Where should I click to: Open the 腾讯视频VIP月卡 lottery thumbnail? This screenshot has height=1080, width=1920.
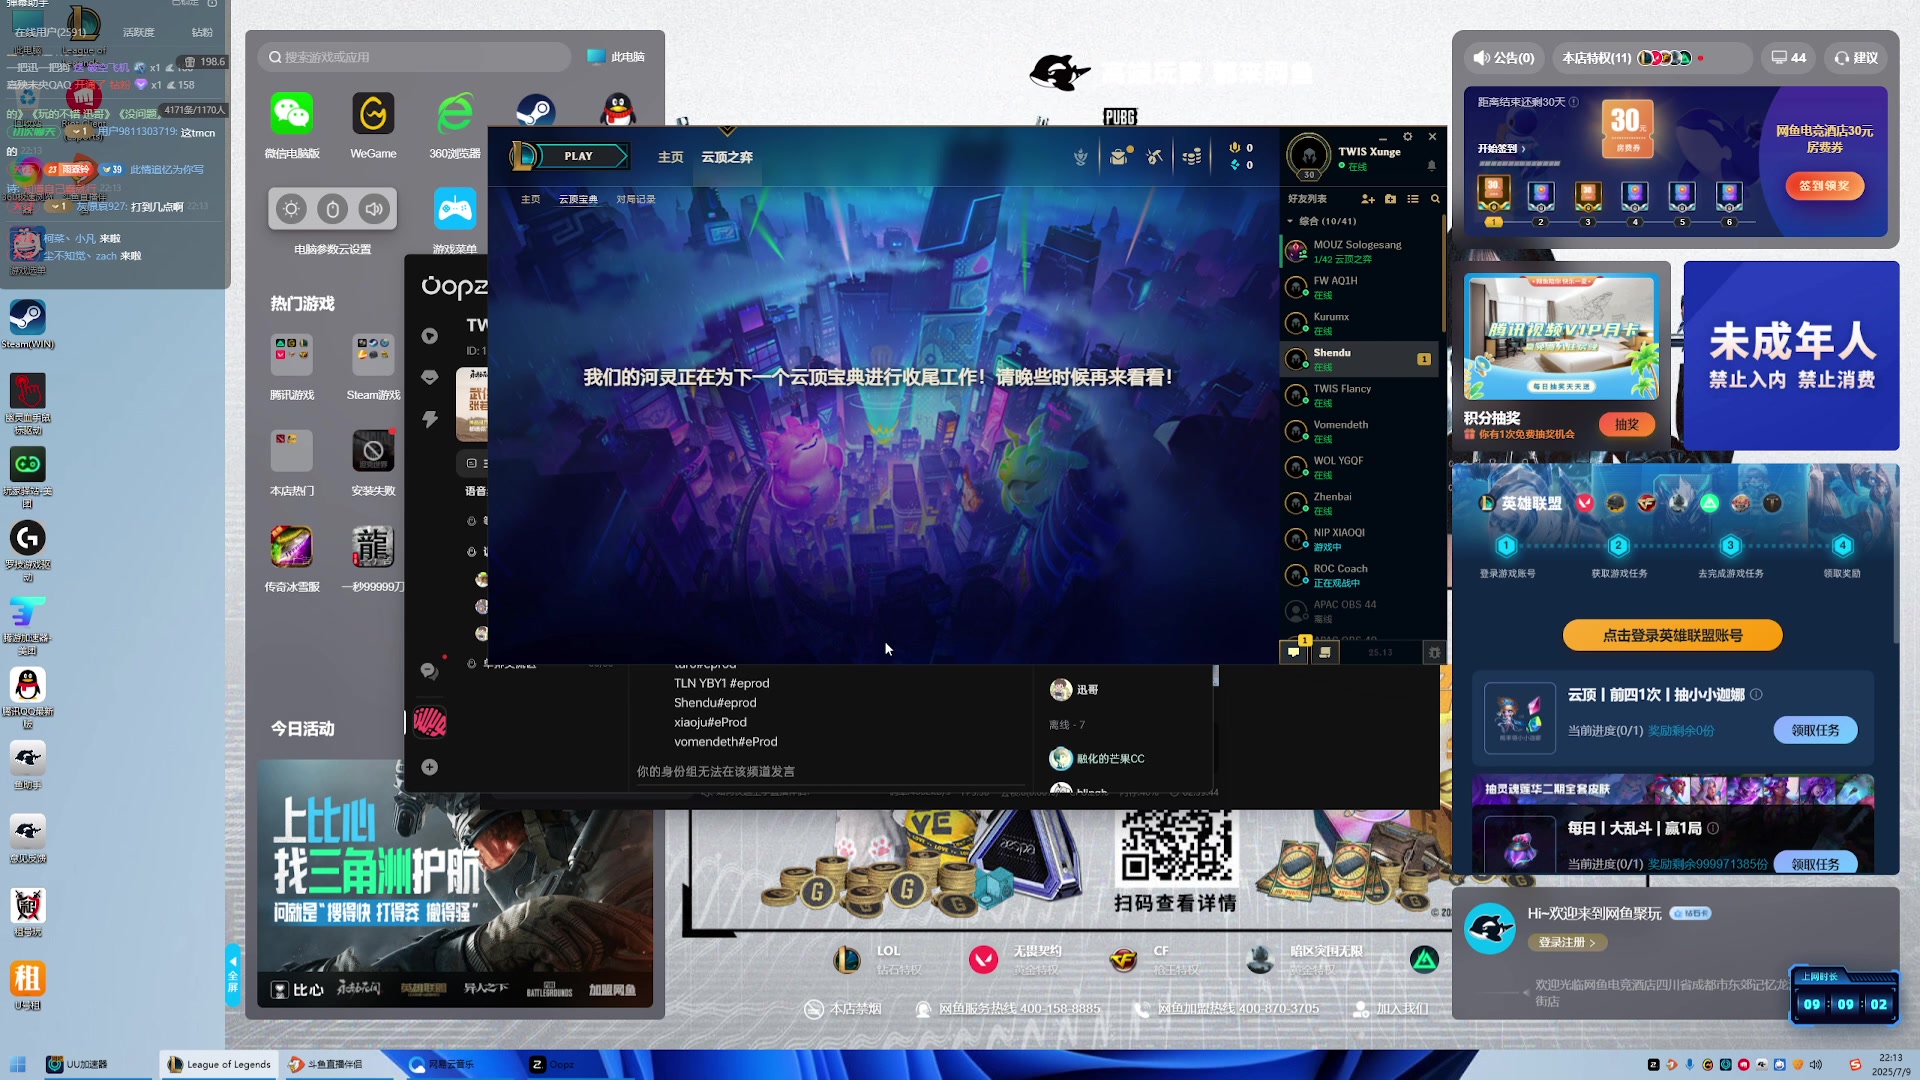1560,338
